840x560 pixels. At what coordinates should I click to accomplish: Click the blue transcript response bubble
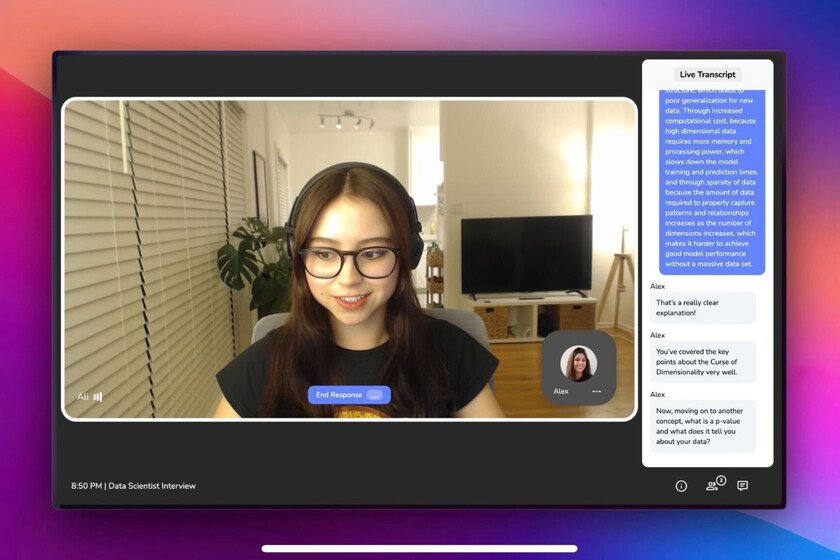tap(710, 180)
